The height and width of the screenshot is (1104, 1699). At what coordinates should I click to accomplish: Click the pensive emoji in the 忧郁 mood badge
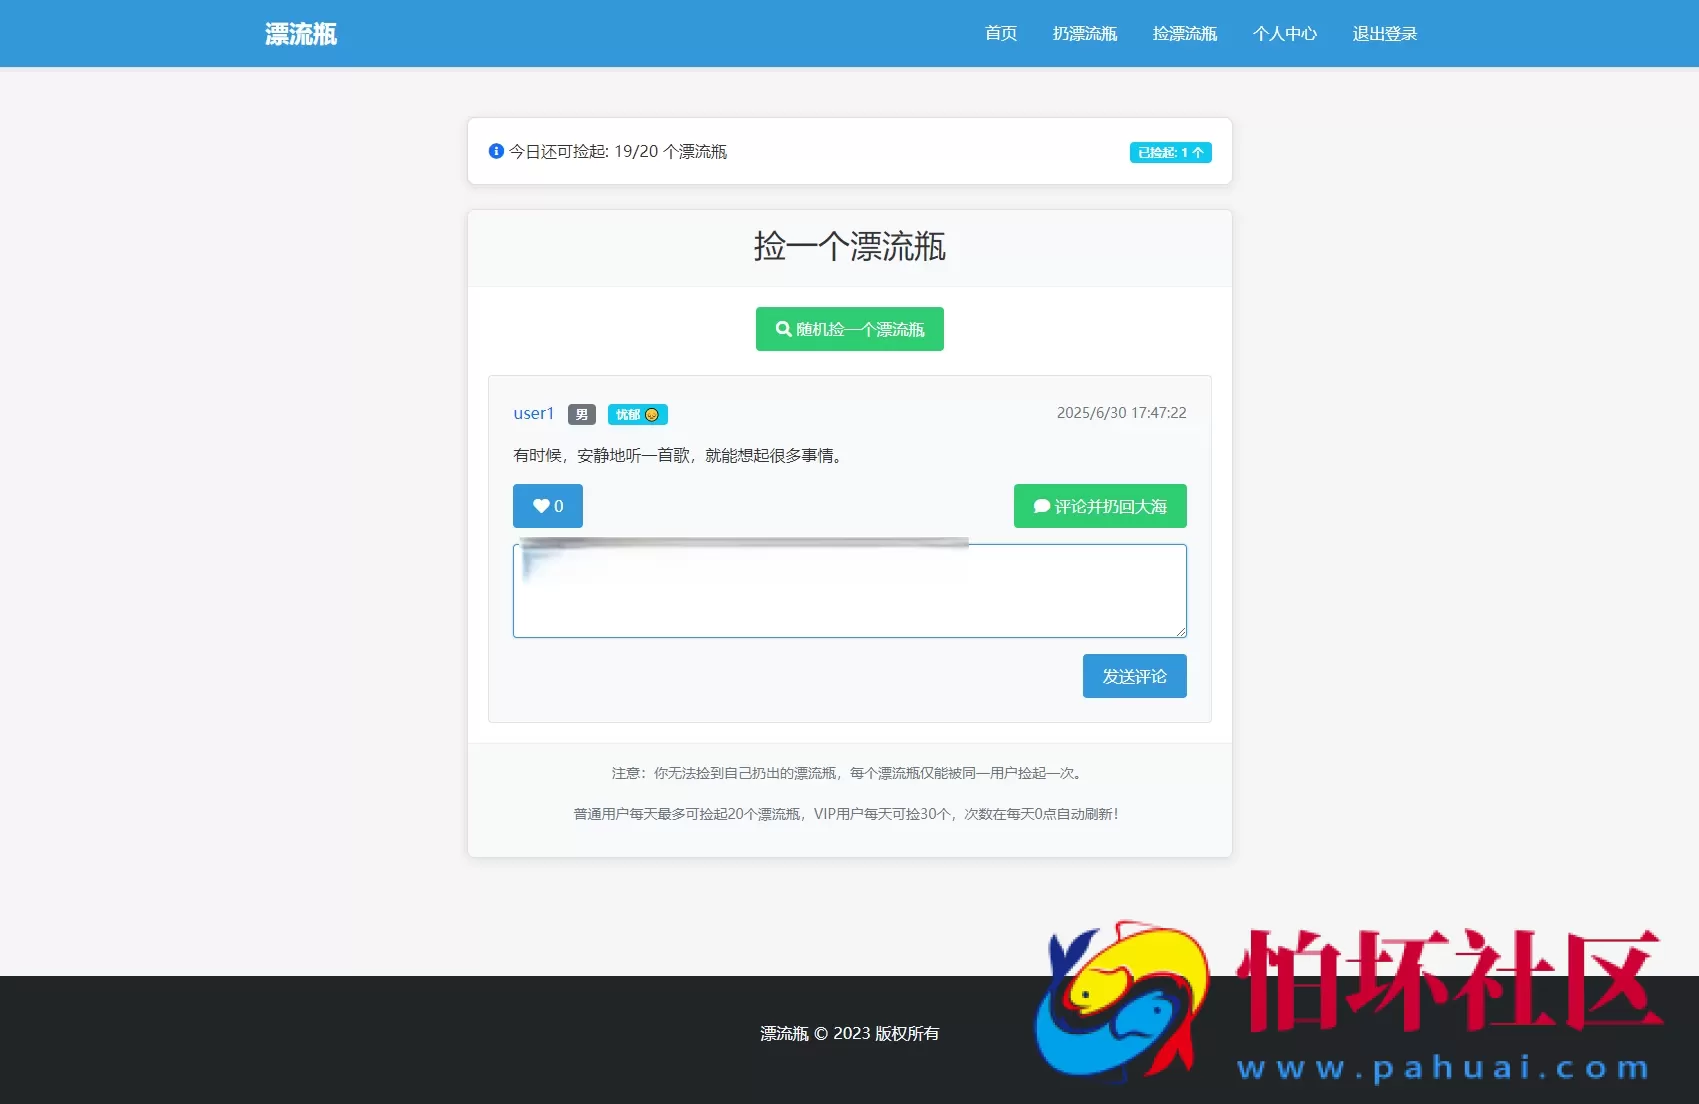point(652,413)
